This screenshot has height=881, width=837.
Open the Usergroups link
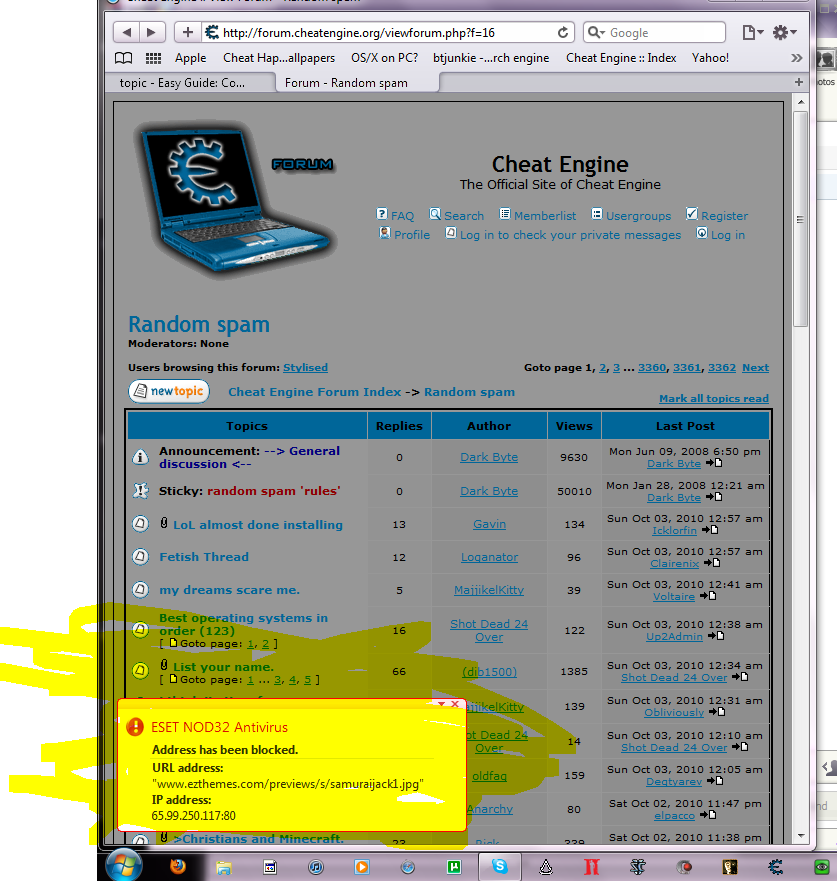(x=638, y=216)
